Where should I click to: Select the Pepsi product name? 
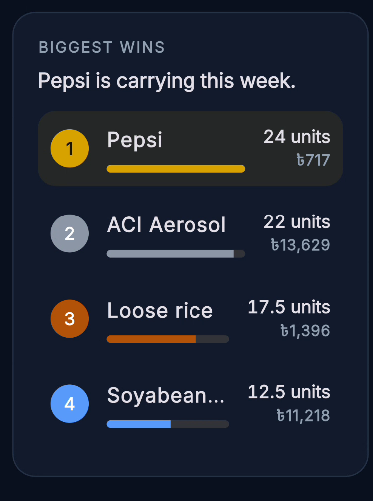[x=135, y=140]
